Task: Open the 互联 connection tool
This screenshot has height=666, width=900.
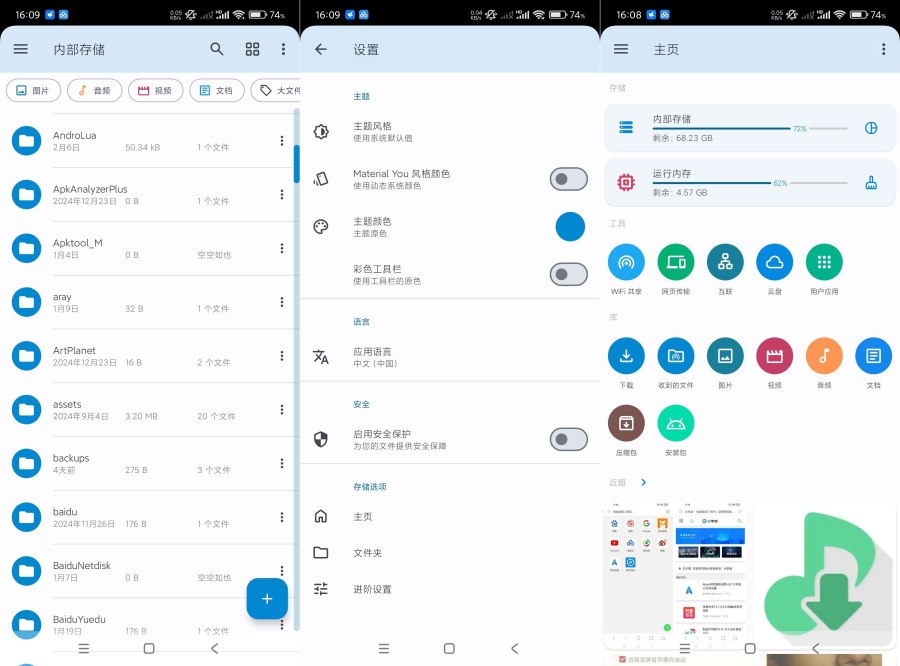Action: [x=724, y=263]
